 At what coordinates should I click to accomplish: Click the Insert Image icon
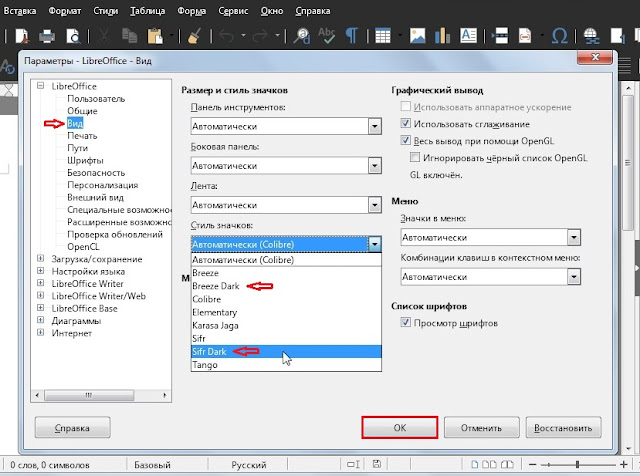pyautogui.click(x=418, y=36)
